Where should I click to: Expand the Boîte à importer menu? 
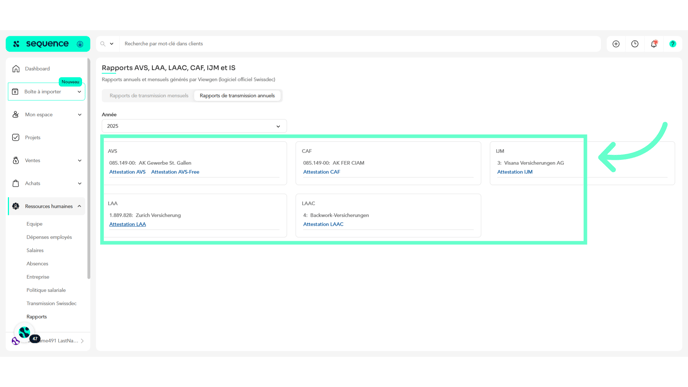79,92
